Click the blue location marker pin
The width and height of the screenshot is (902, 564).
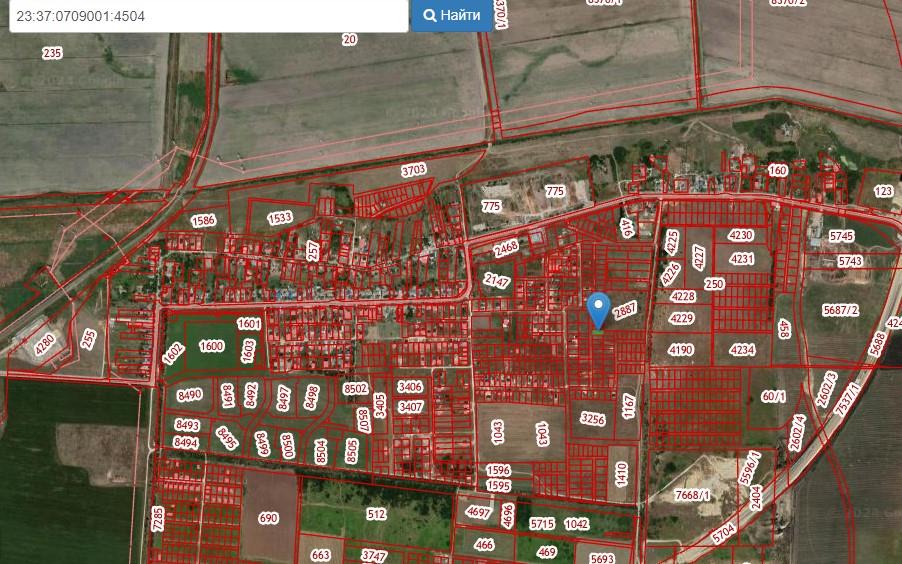(x=598, y=310)
